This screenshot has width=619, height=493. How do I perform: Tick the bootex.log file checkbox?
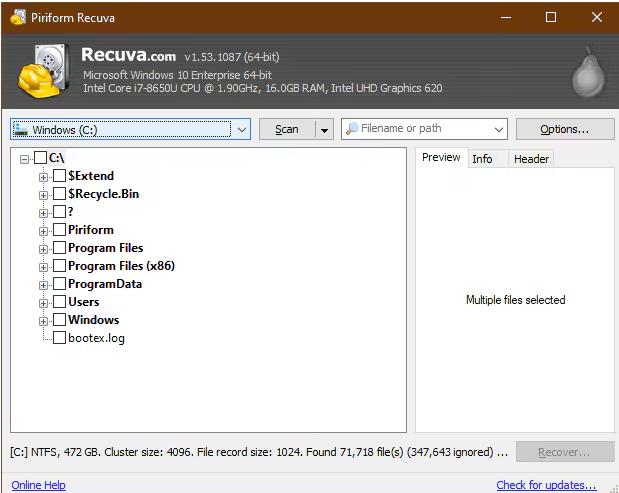(59, 337)
